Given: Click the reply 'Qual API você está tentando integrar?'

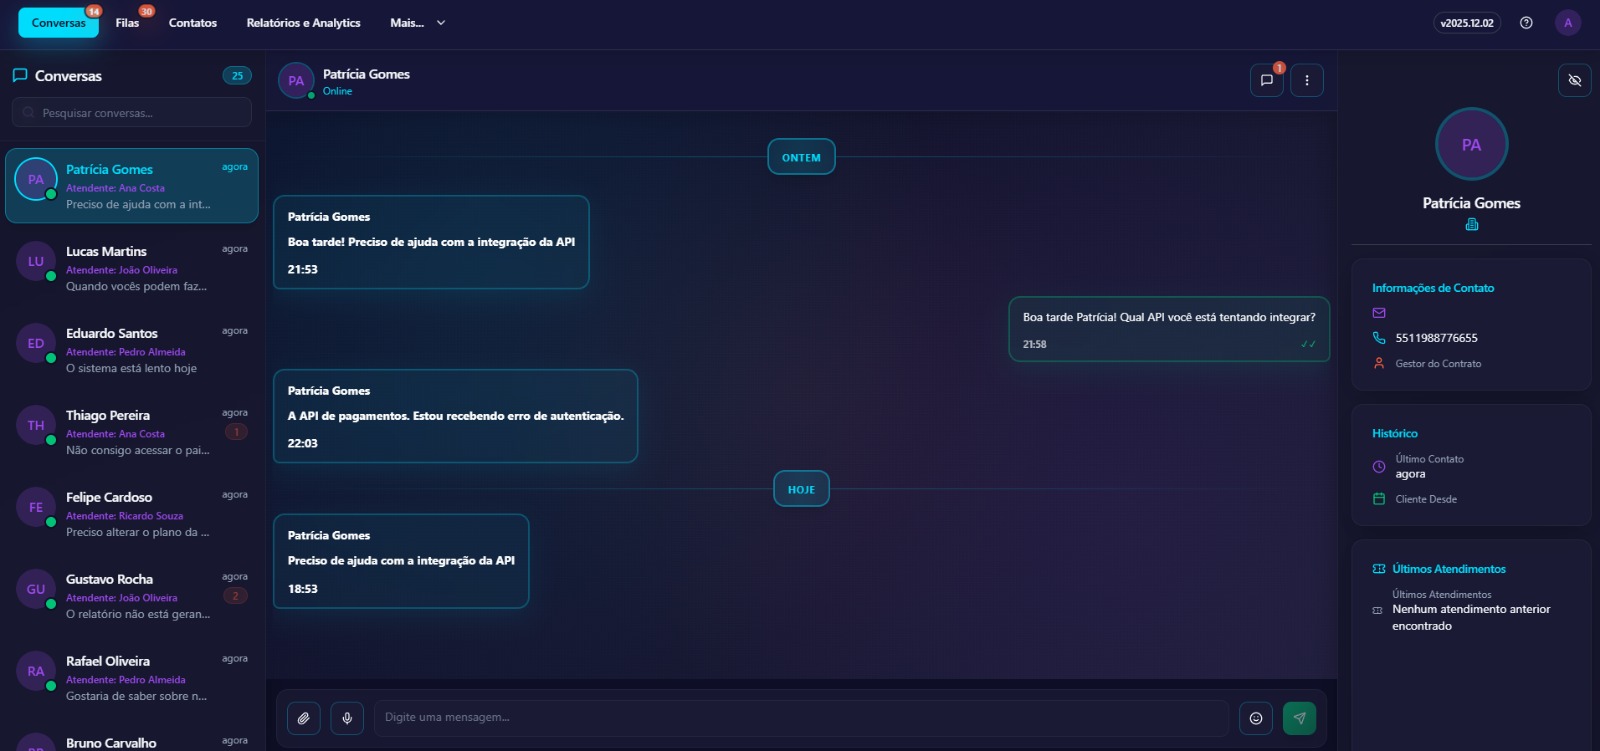Looking at the screenshot, I should (1169, 329).
